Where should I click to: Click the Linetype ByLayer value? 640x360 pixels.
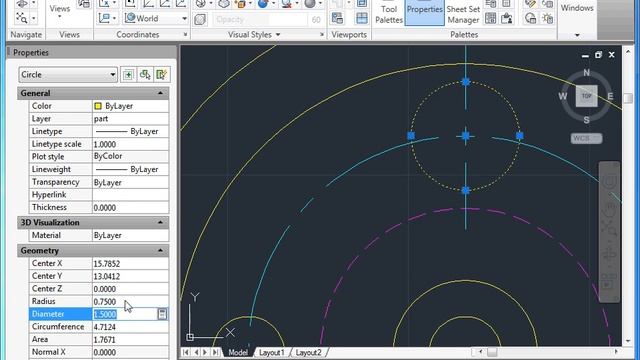click(130, 131)
